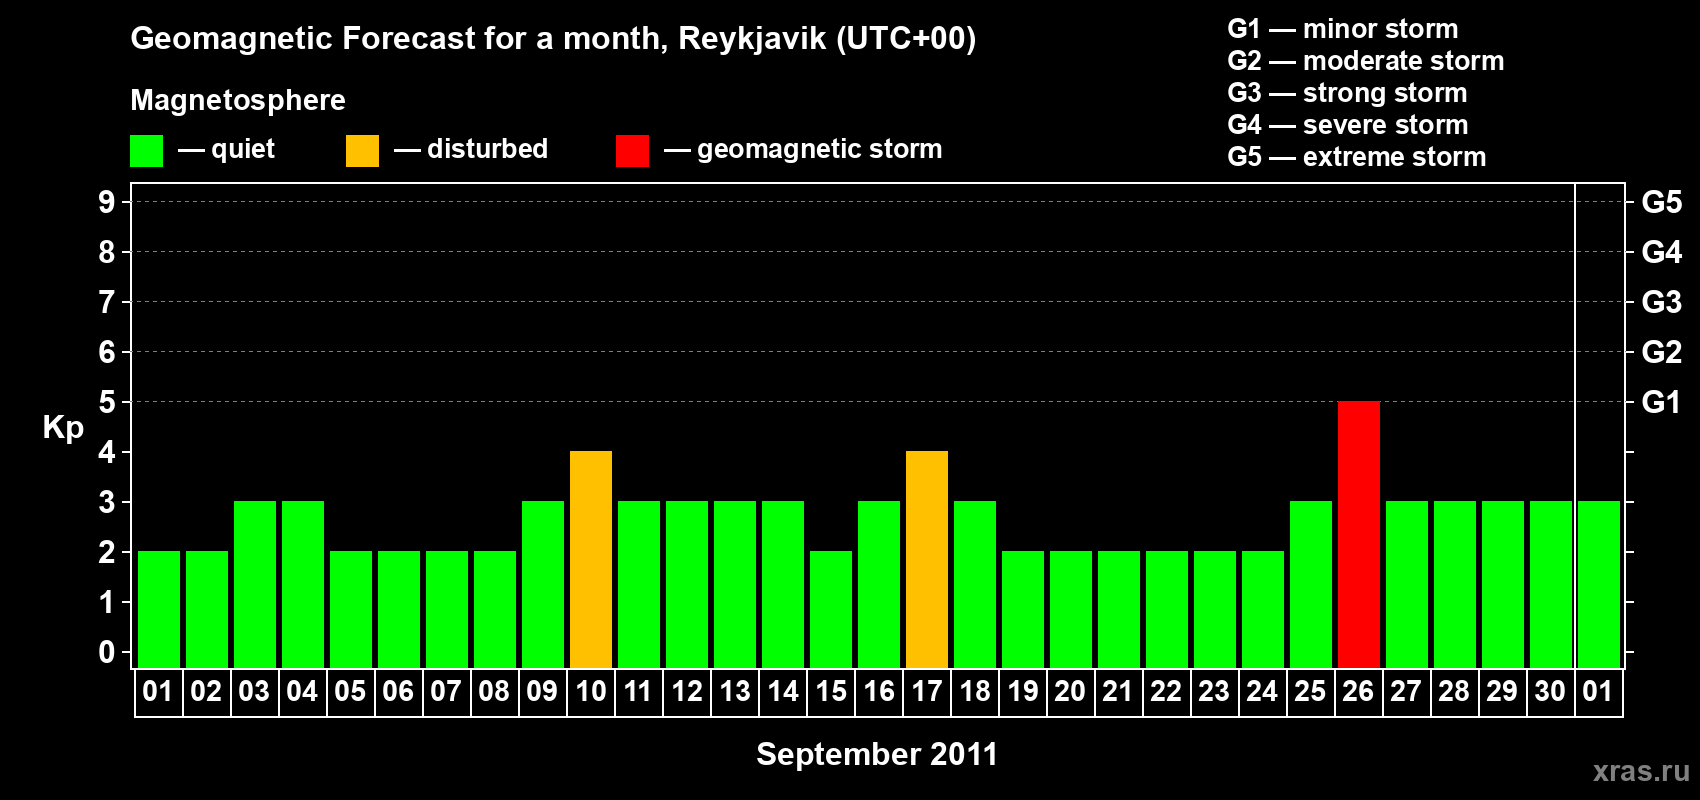Viewport: 1700px width, 800px height.
Task: Click the date label 20
Action: point(1070,692)
